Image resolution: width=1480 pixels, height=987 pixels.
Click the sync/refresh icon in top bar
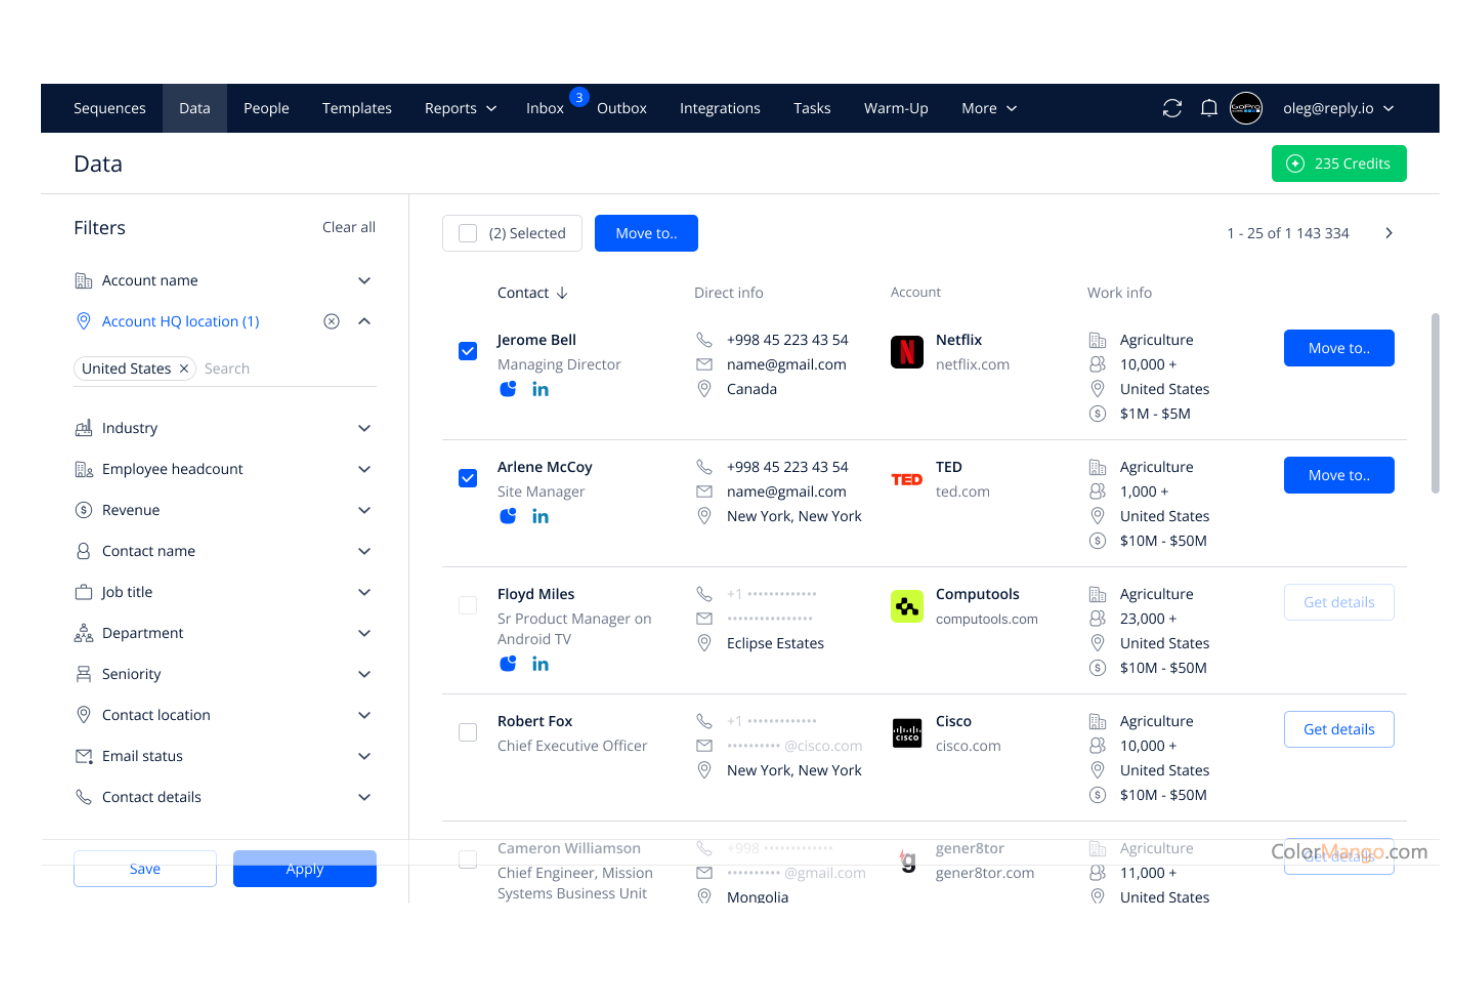click(1171, 108)
